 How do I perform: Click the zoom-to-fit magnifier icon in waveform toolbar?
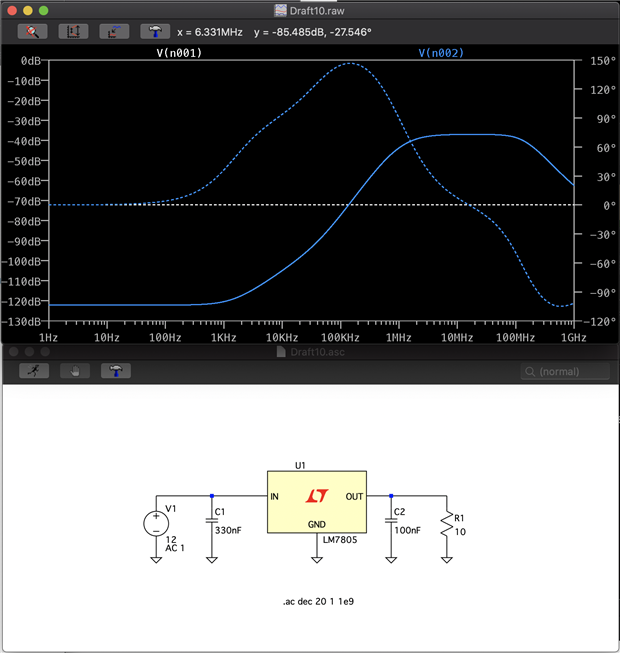point(32,32)
